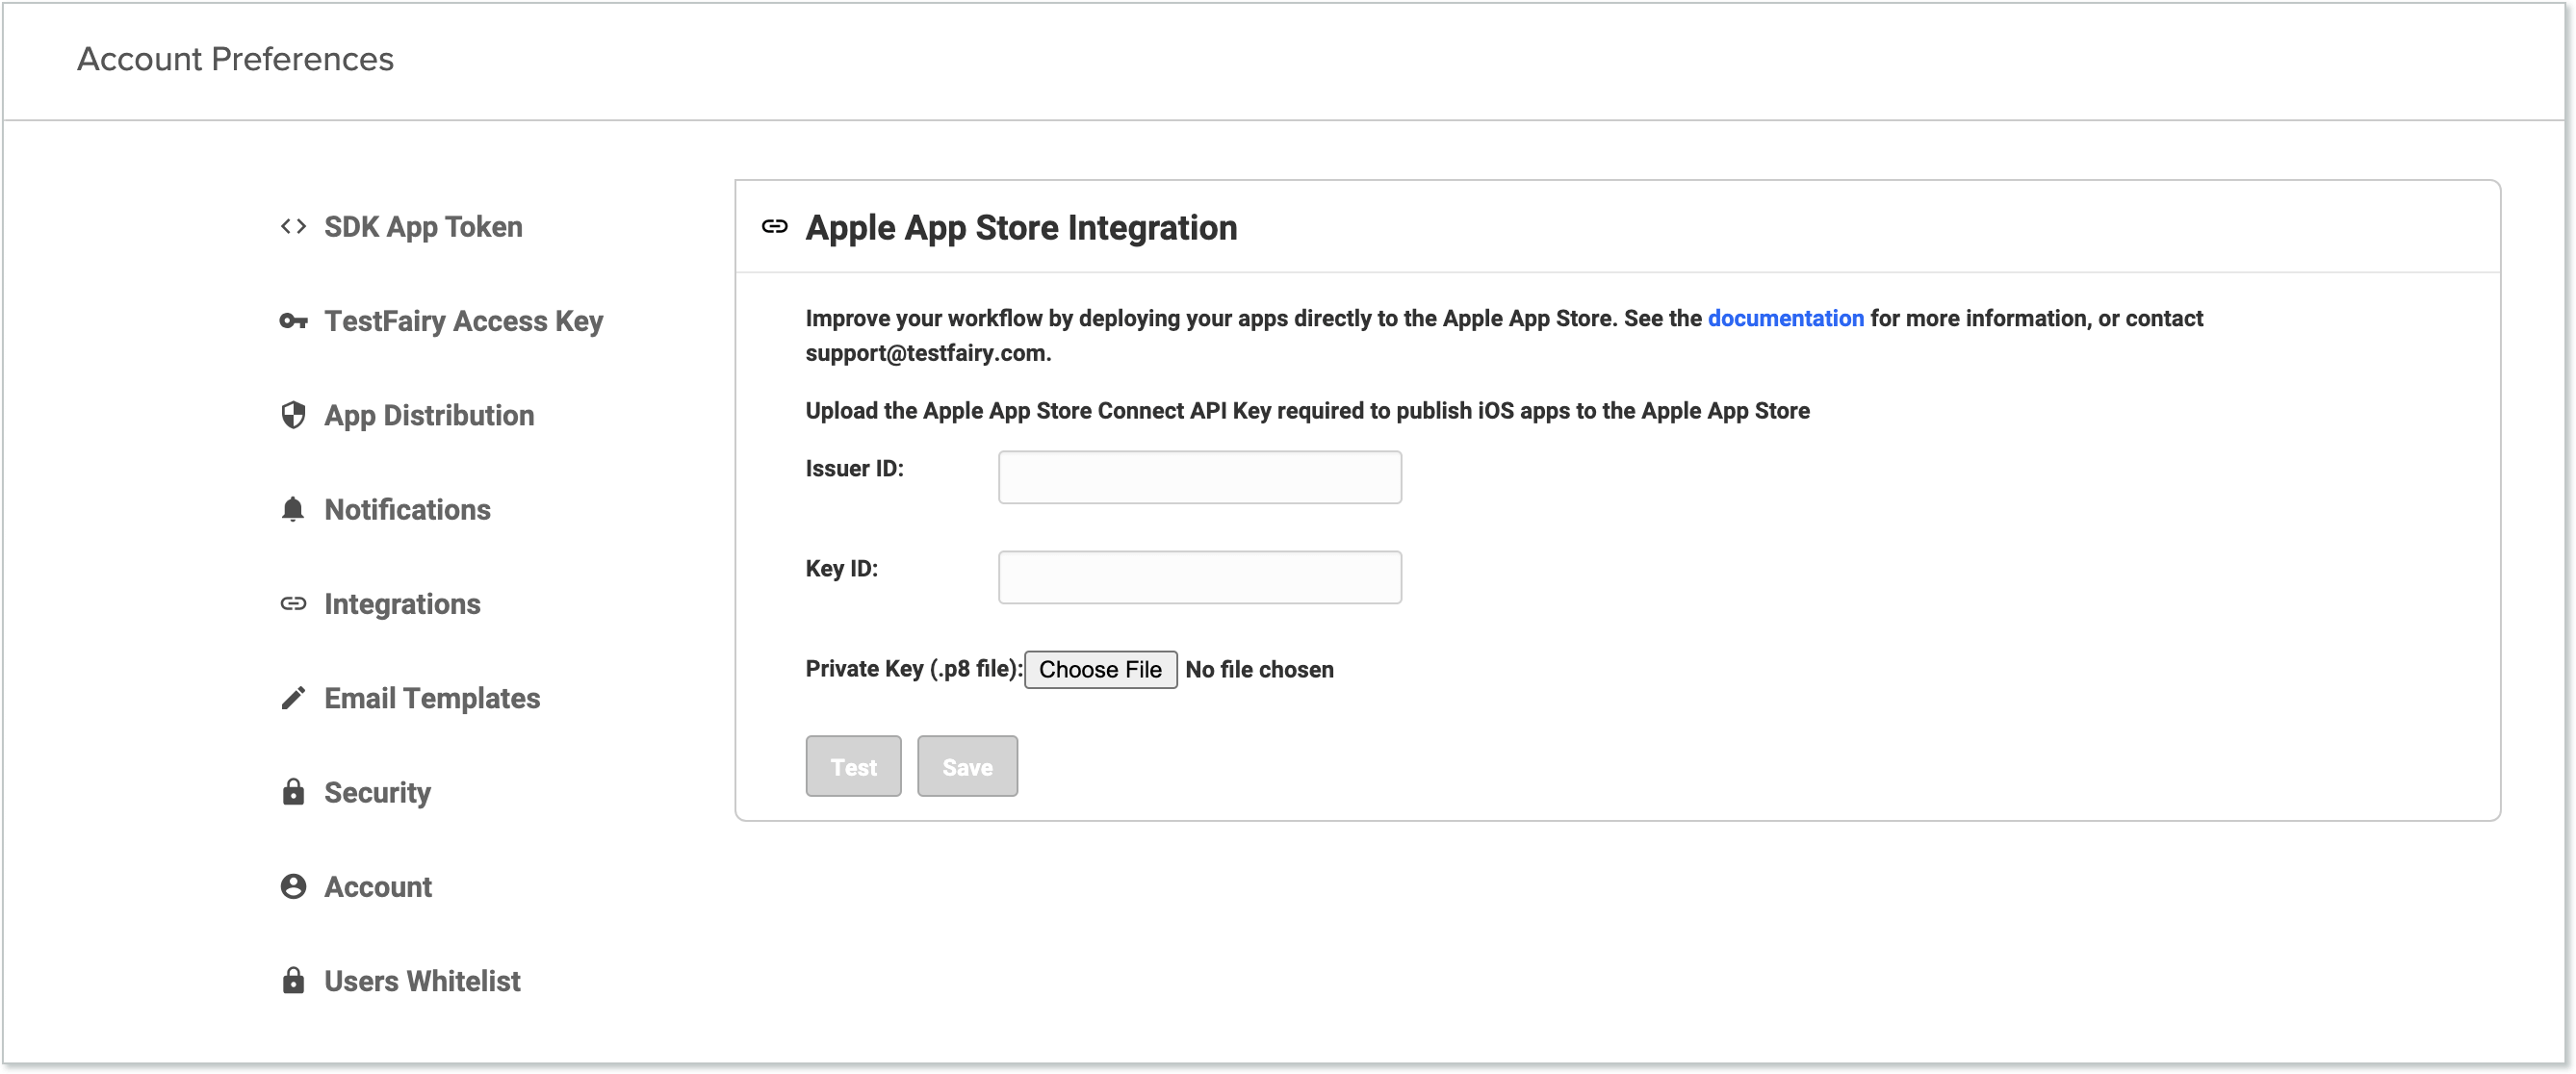This screenshot has width=2576, height=1074.
Task: Click the Save button
Action: (966, 766)
